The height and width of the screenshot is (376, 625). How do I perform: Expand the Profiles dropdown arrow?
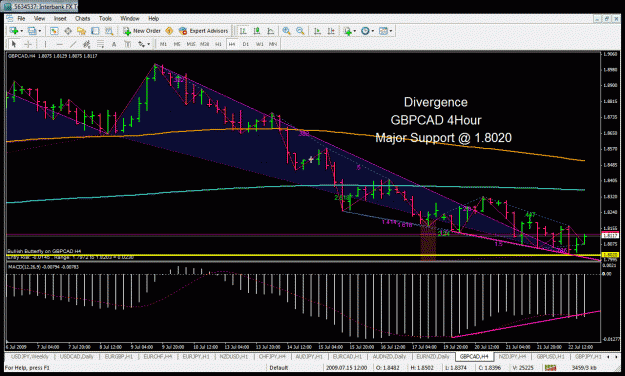[x=39, y=31]
